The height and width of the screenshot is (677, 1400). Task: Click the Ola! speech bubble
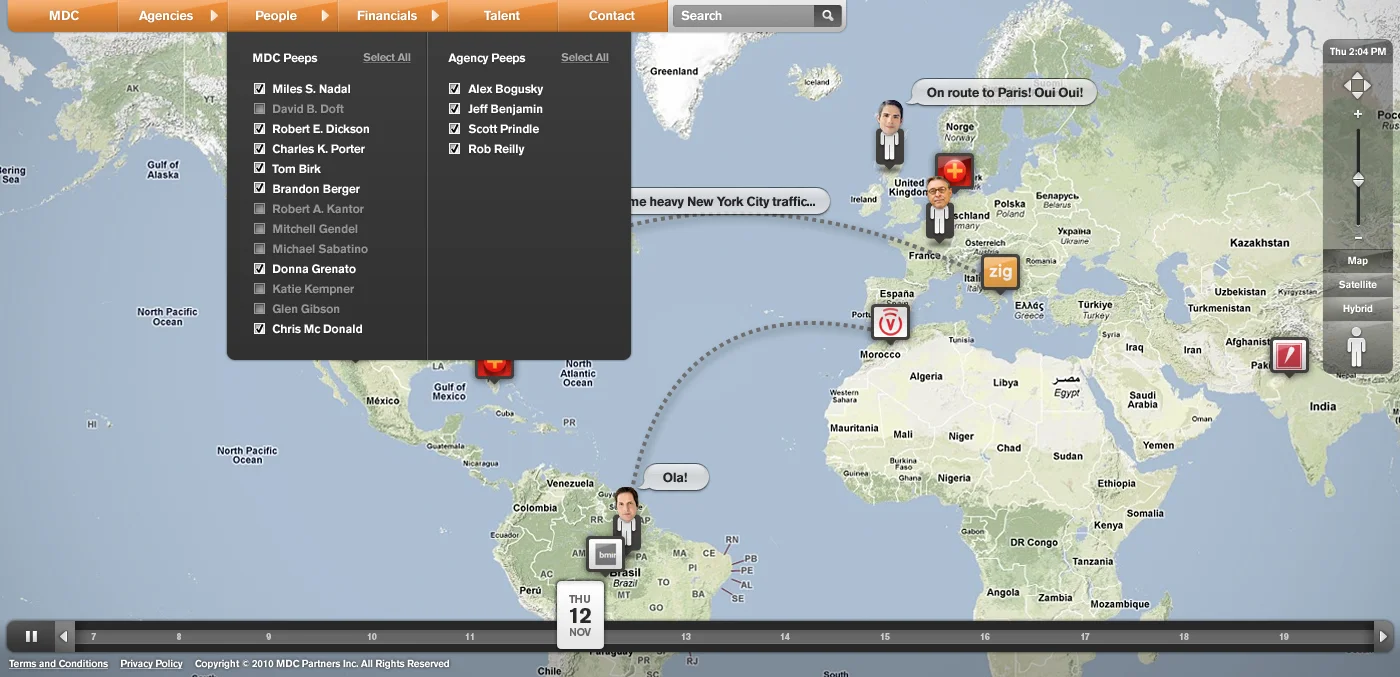[x=675, y=477]
